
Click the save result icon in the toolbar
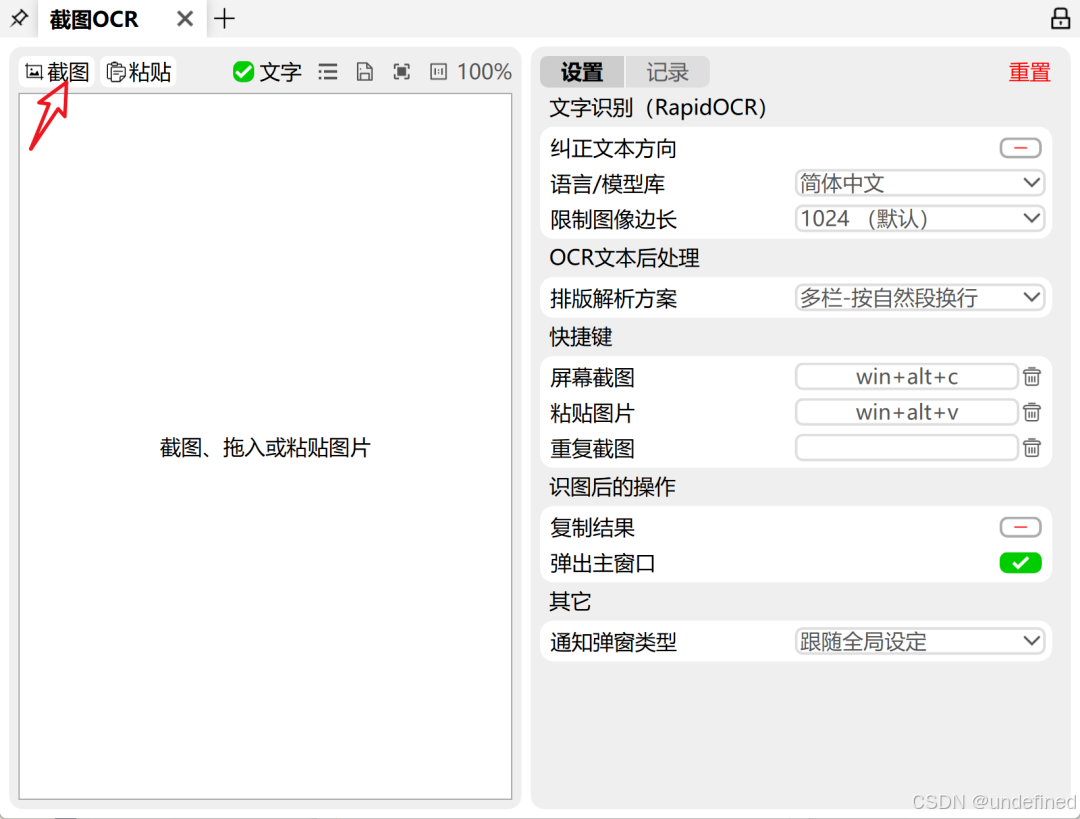364,71
